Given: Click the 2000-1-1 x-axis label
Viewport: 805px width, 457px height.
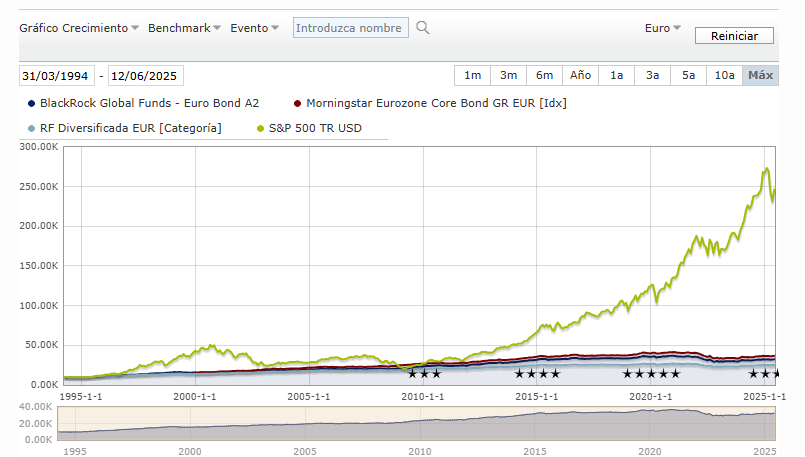Looking at the screenshot, I should coord(195,396).
